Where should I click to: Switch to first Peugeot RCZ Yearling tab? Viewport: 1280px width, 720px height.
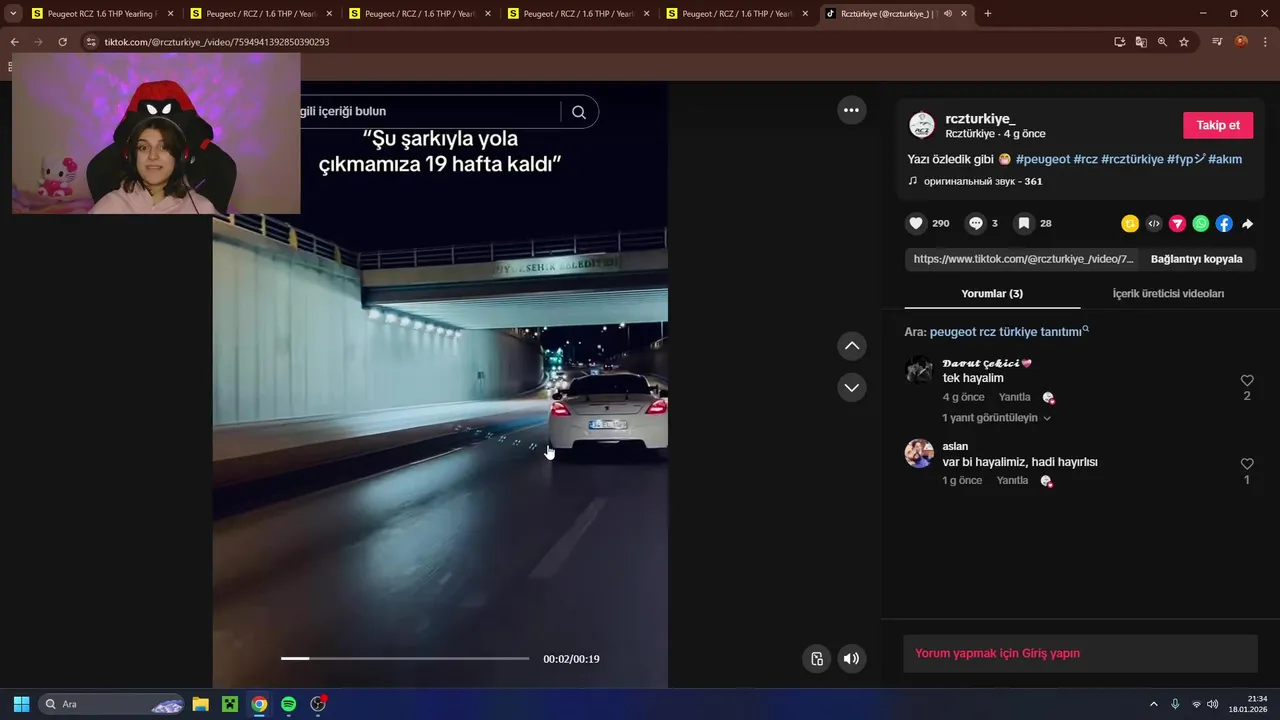click(102, 14)
